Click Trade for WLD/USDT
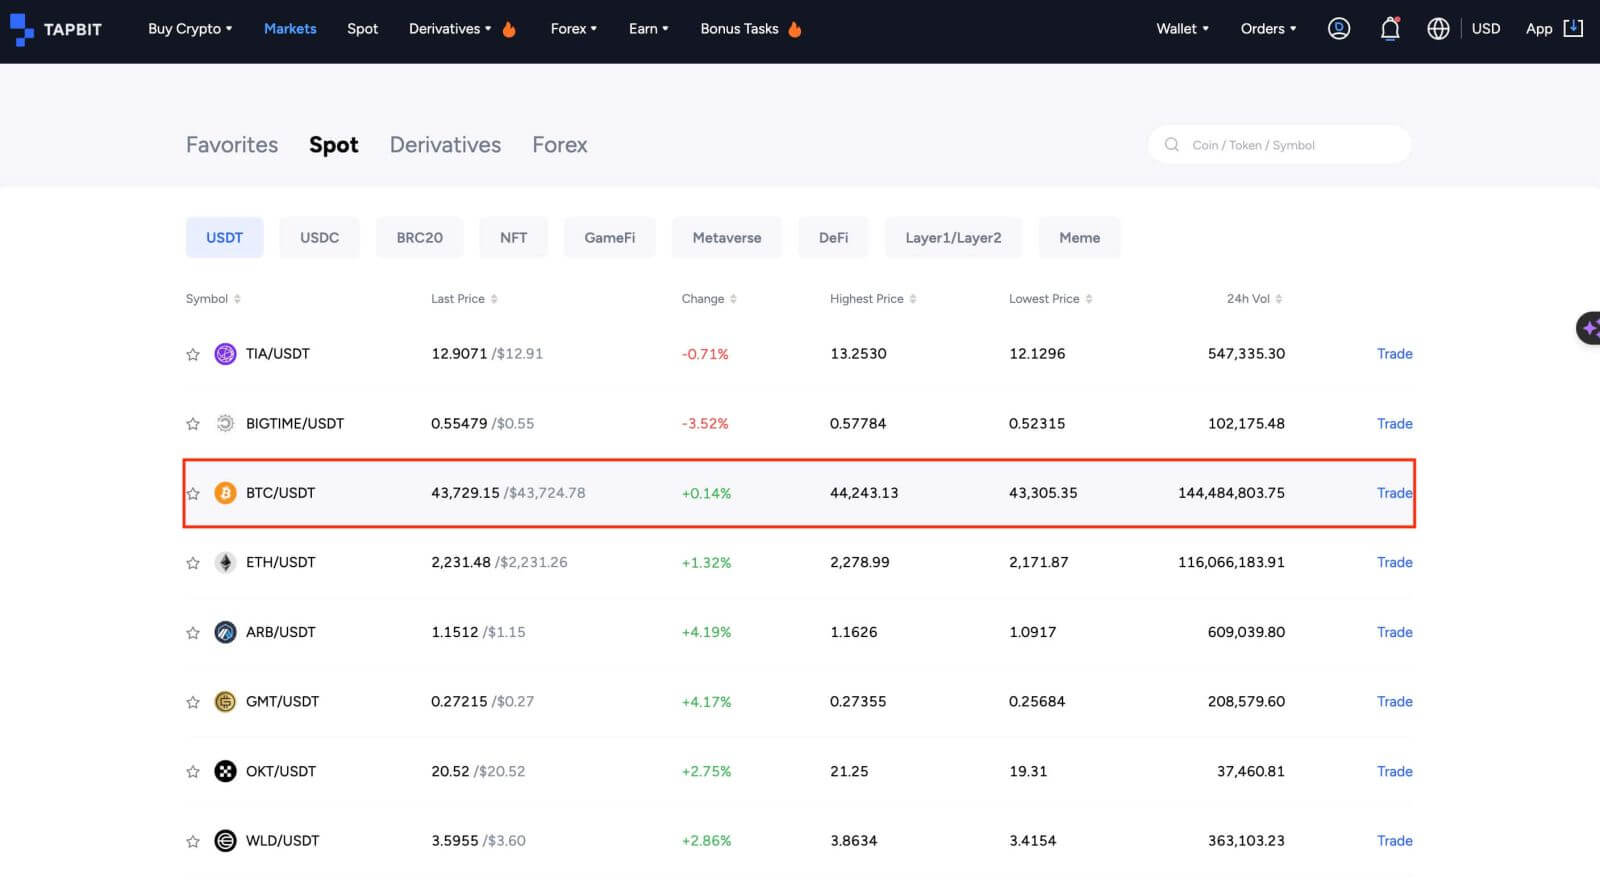Image resolution: width=1600 pixels, height=882 pixels. [x=1394, y=841]
